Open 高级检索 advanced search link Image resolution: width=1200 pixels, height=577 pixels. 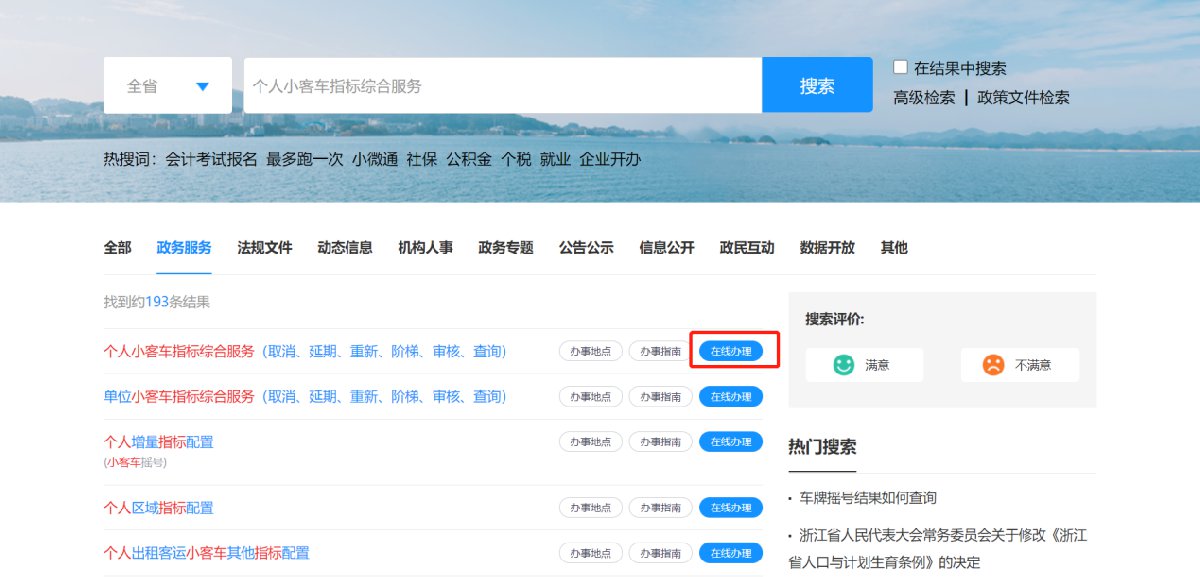tap(924, 98)
